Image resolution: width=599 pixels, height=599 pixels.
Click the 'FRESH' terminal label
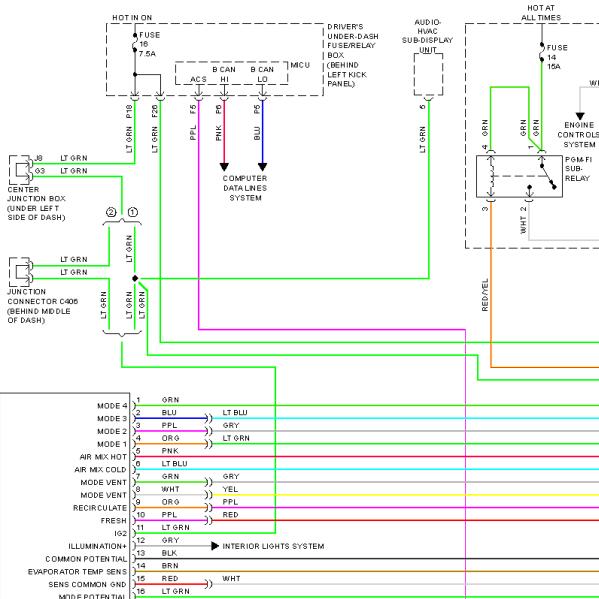[x=114, y=521]
